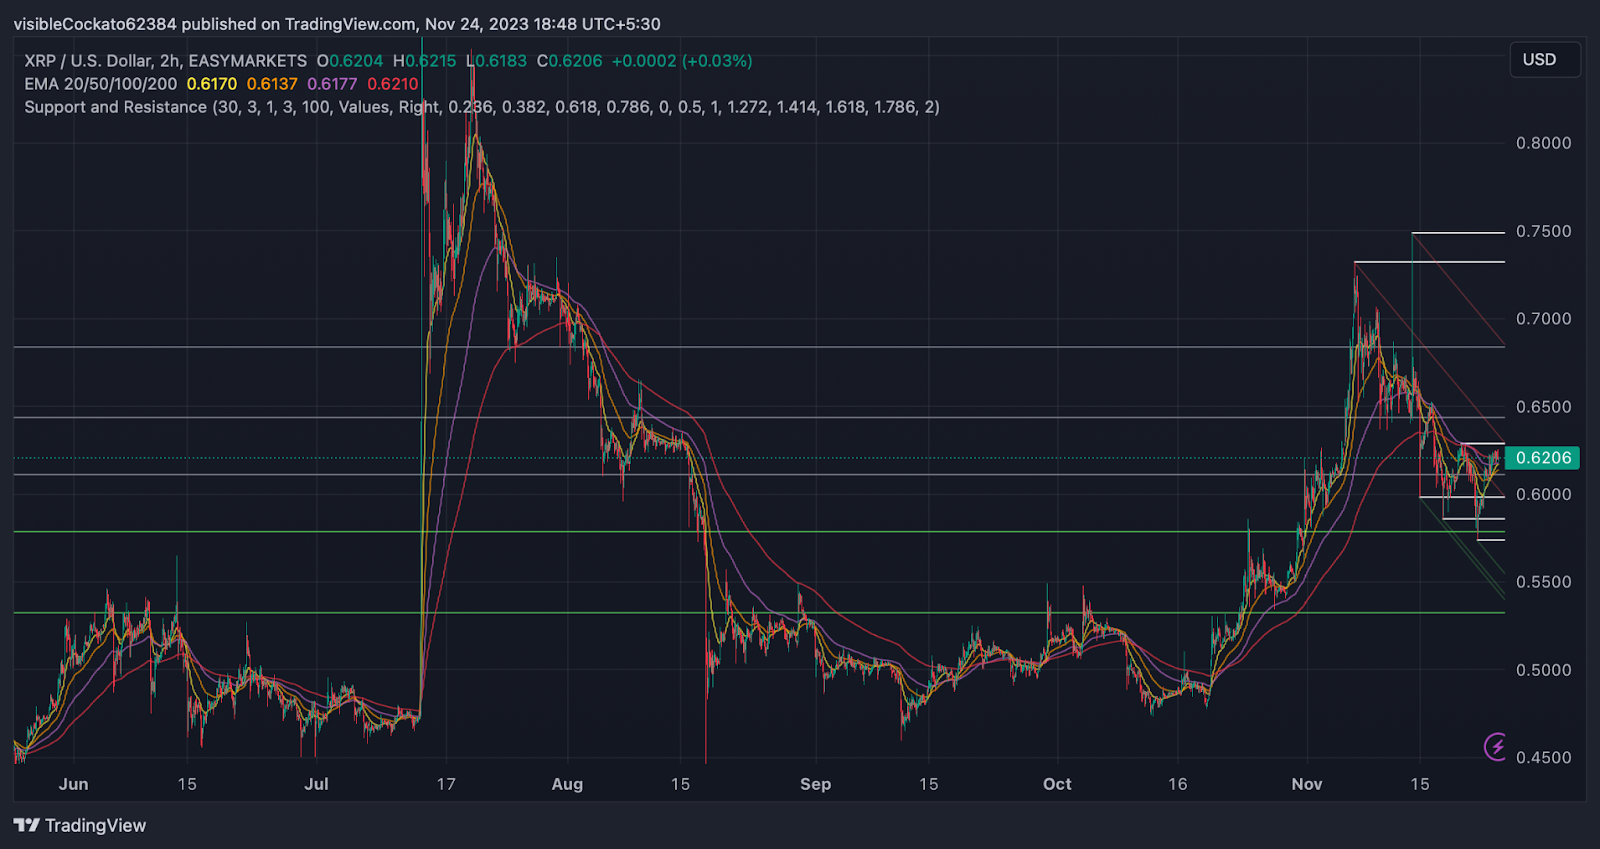Viewport: 1600px width, 849px height.
Task: Select the current price tag 0.6206
Action: tap(1542, 458)
